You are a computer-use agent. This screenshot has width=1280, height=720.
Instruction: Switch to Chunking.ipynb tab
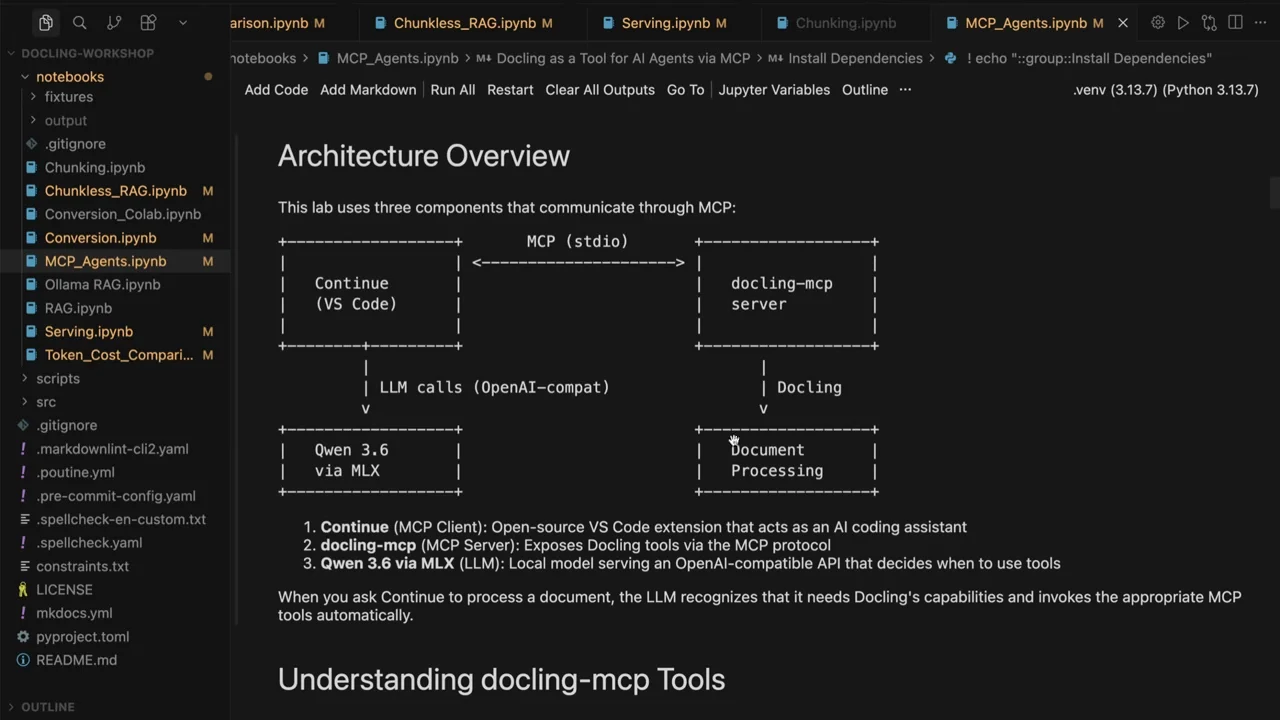pos(846,22)
